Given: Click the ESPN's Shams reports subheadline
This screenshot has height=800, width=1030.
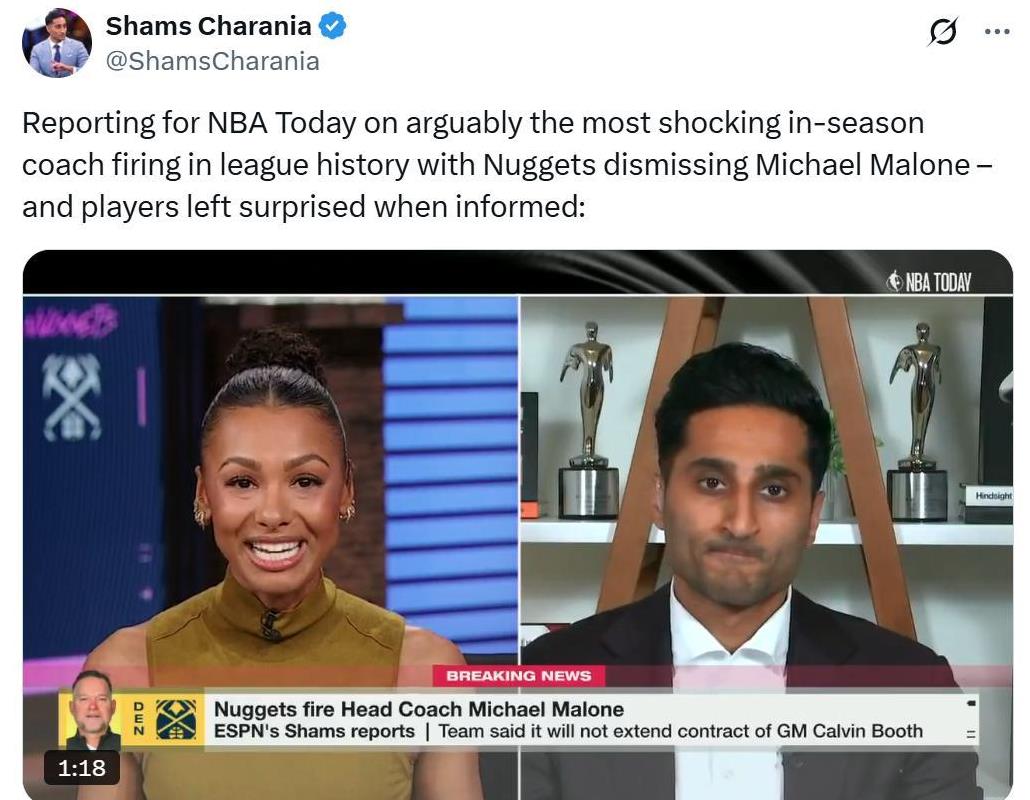Looking at the screenshot, I should [314, 731].
